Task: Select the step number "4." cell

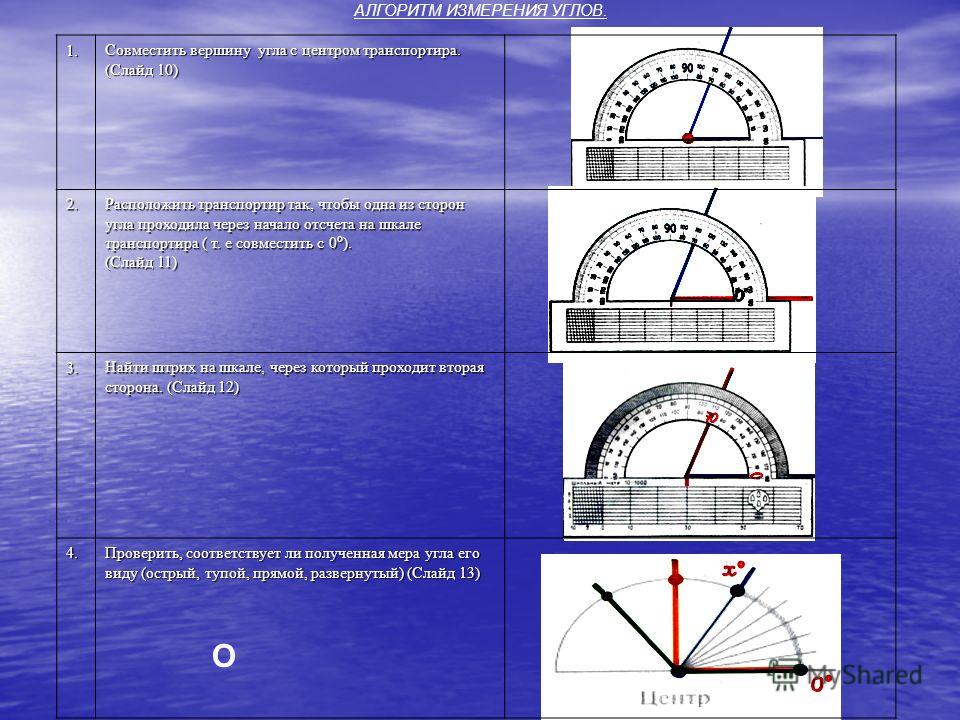Action: [76, 628]
